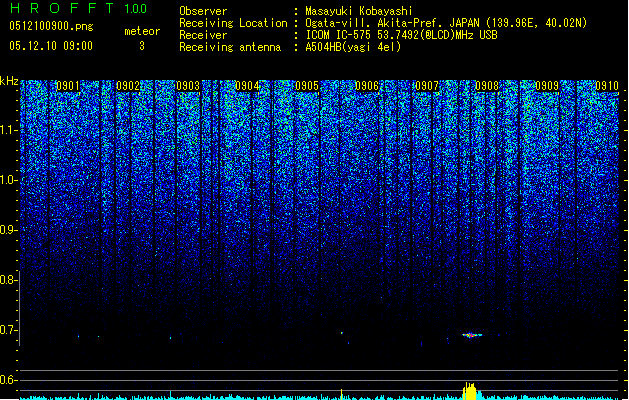Click the 1.0 frequency axis label

coord(8,180)
